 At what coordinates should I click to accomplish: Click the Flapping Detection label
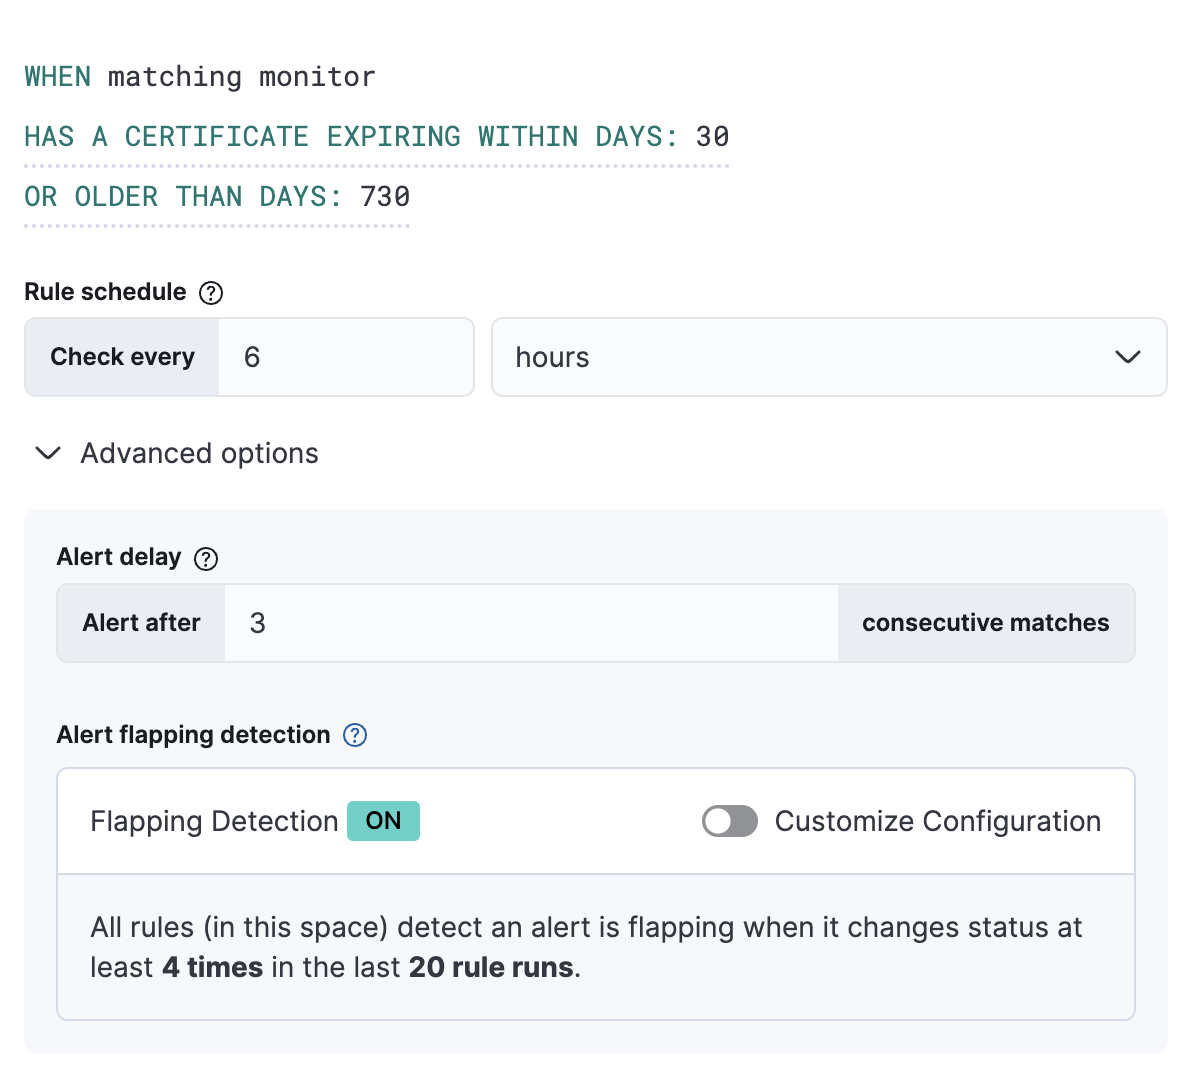(x=213, y=820)
